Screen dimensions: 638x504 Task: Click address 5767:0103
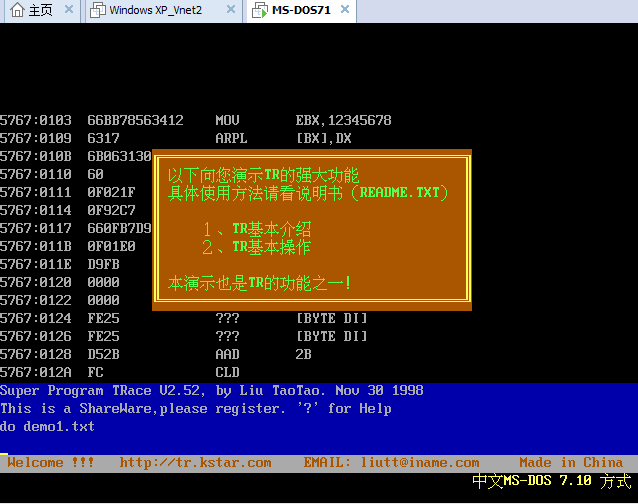tap(36, 120)
